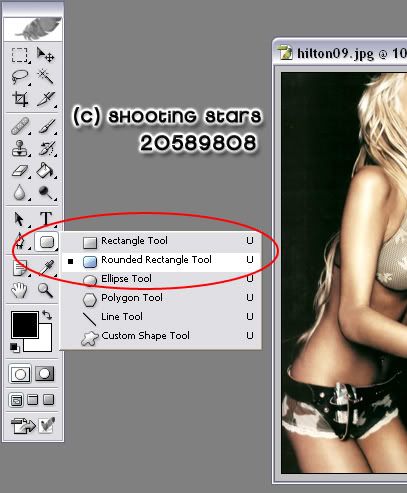Click the black foreground color swatch
Viewport: 407px width, 493px height.
point(25,325)
